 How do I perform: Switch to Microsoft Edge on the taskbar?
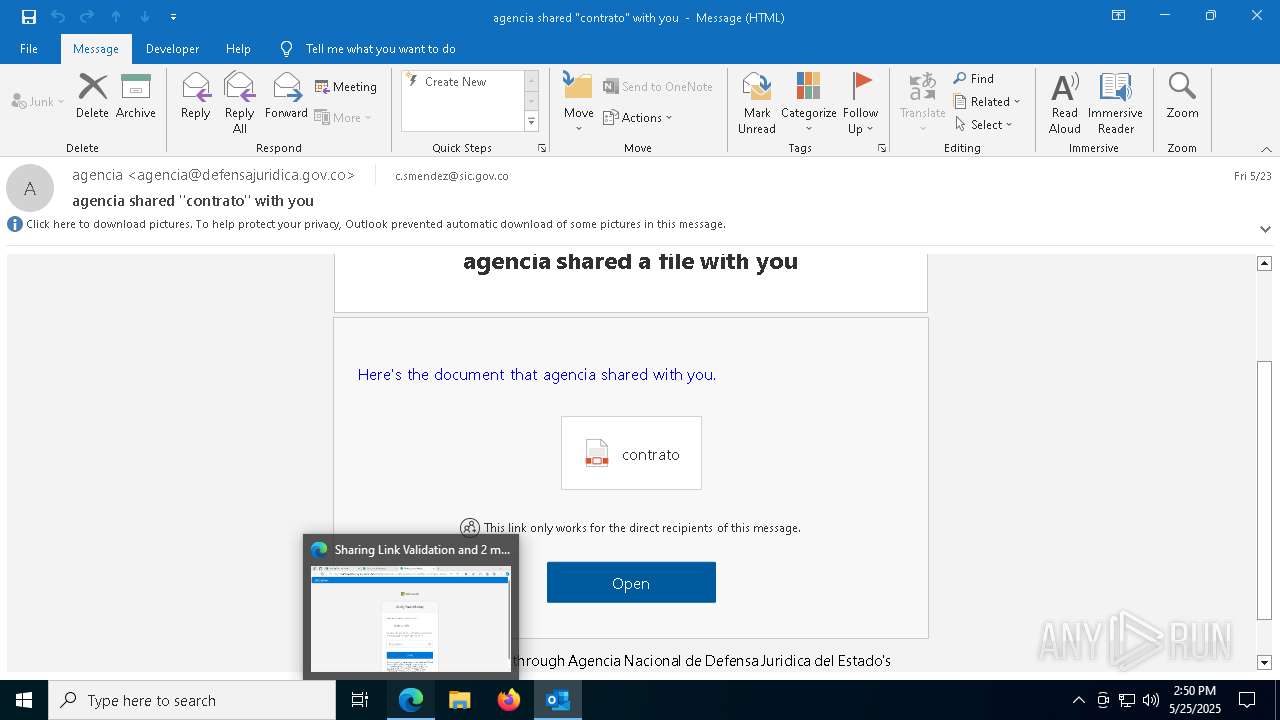(x=411, y=700)
